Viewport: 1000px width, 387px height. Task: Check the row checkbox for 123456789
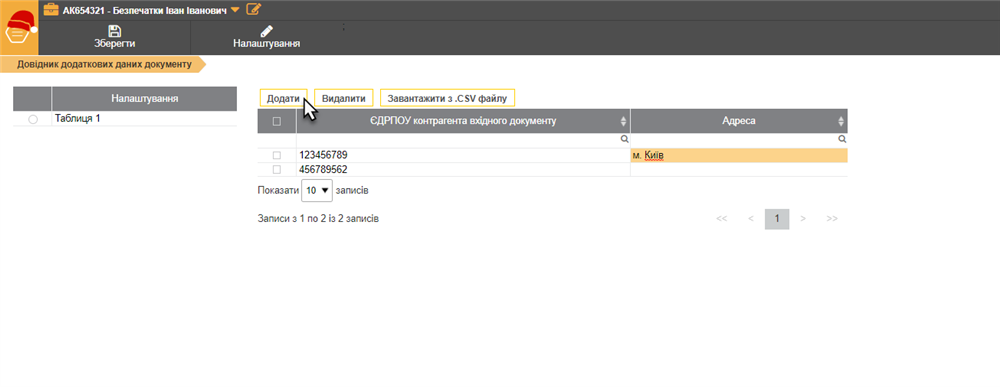click(x=277, y=155)
